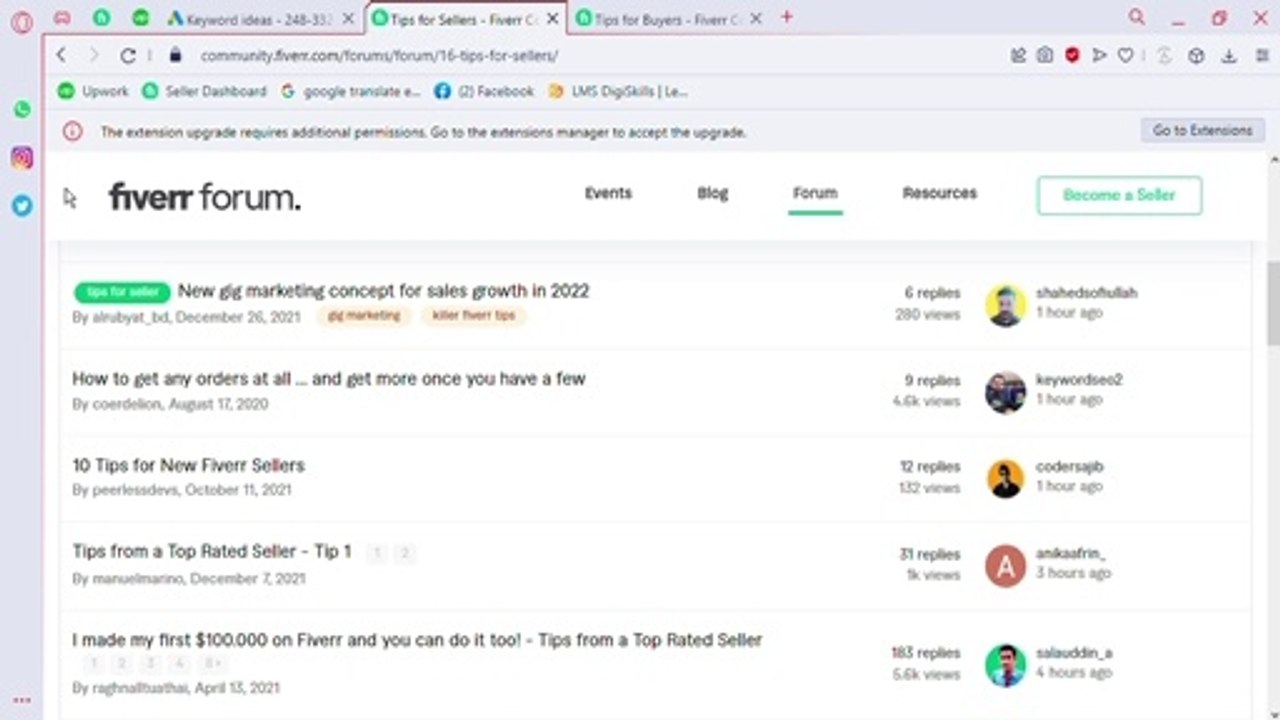This screenshot has height=720, width=1280.
Task: Open the LMS DigiSkills bookmark
Action: pos(618,91)
